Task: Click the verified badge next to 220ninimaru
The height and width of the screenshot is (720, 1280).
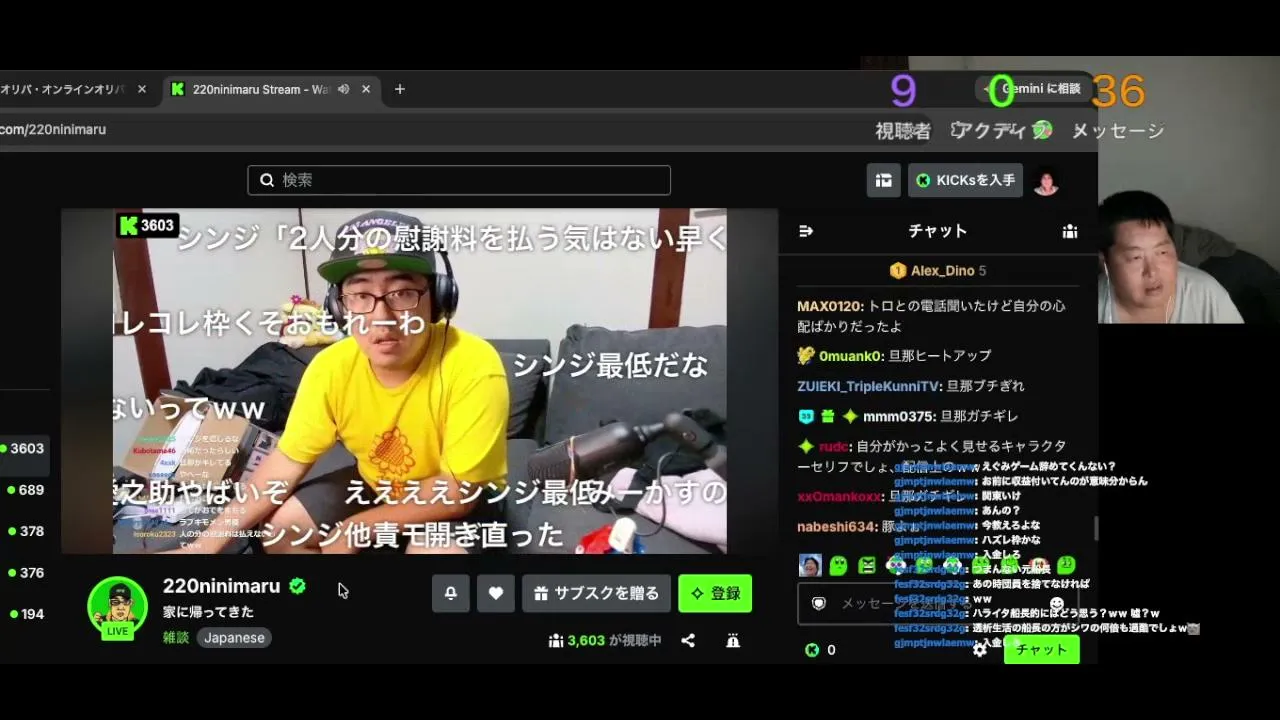Action: click(x=297, y=586)
